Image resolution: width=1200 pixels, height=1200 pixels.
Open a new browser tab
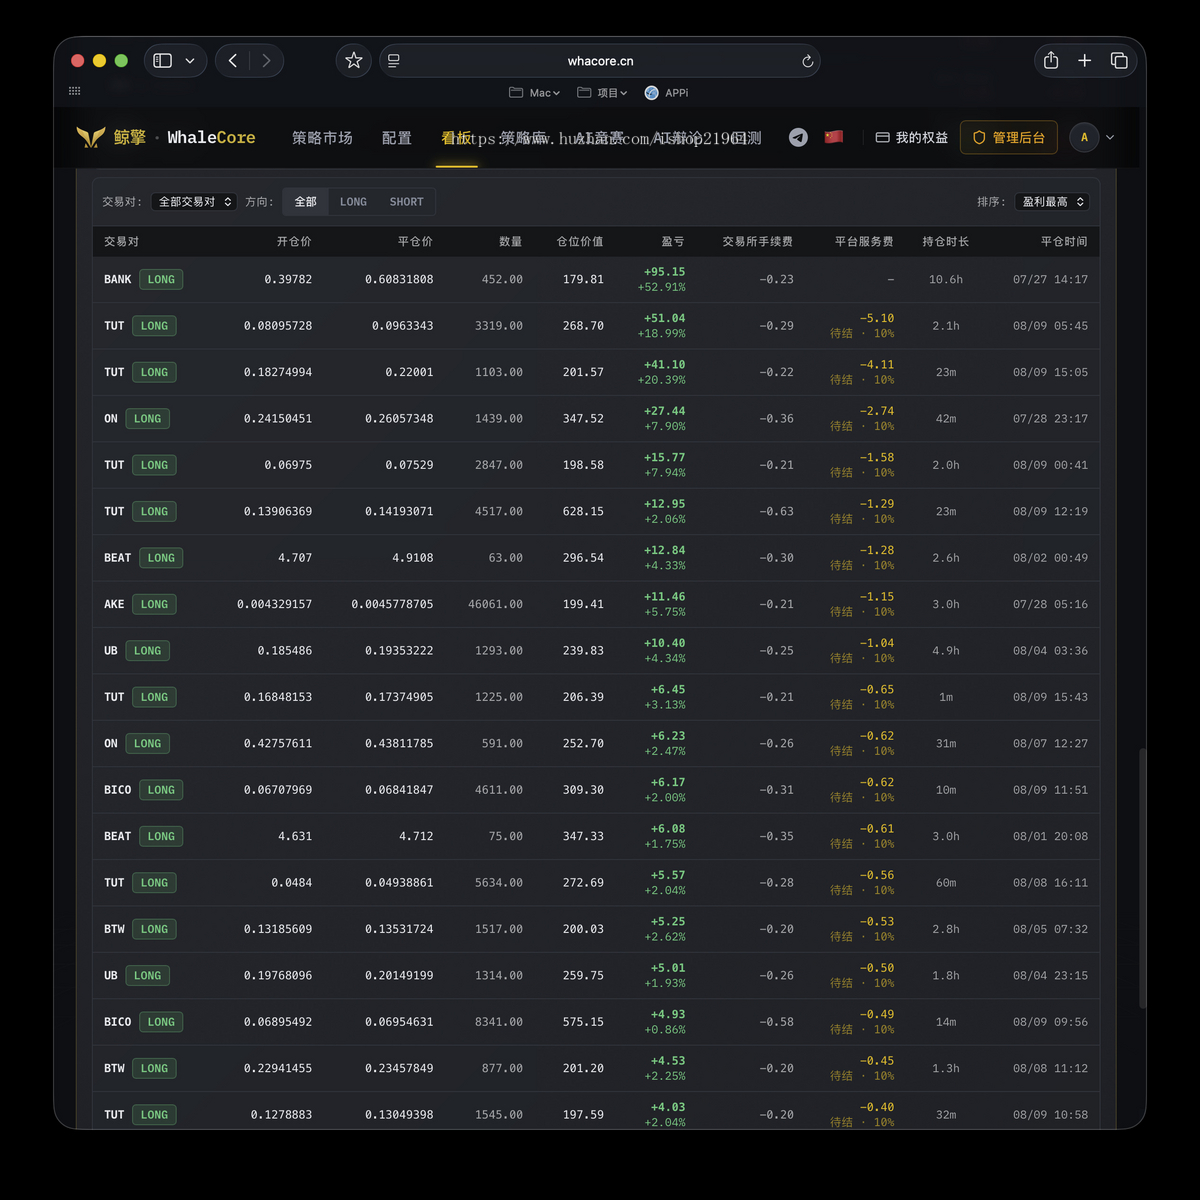[x=1084, y=61]
